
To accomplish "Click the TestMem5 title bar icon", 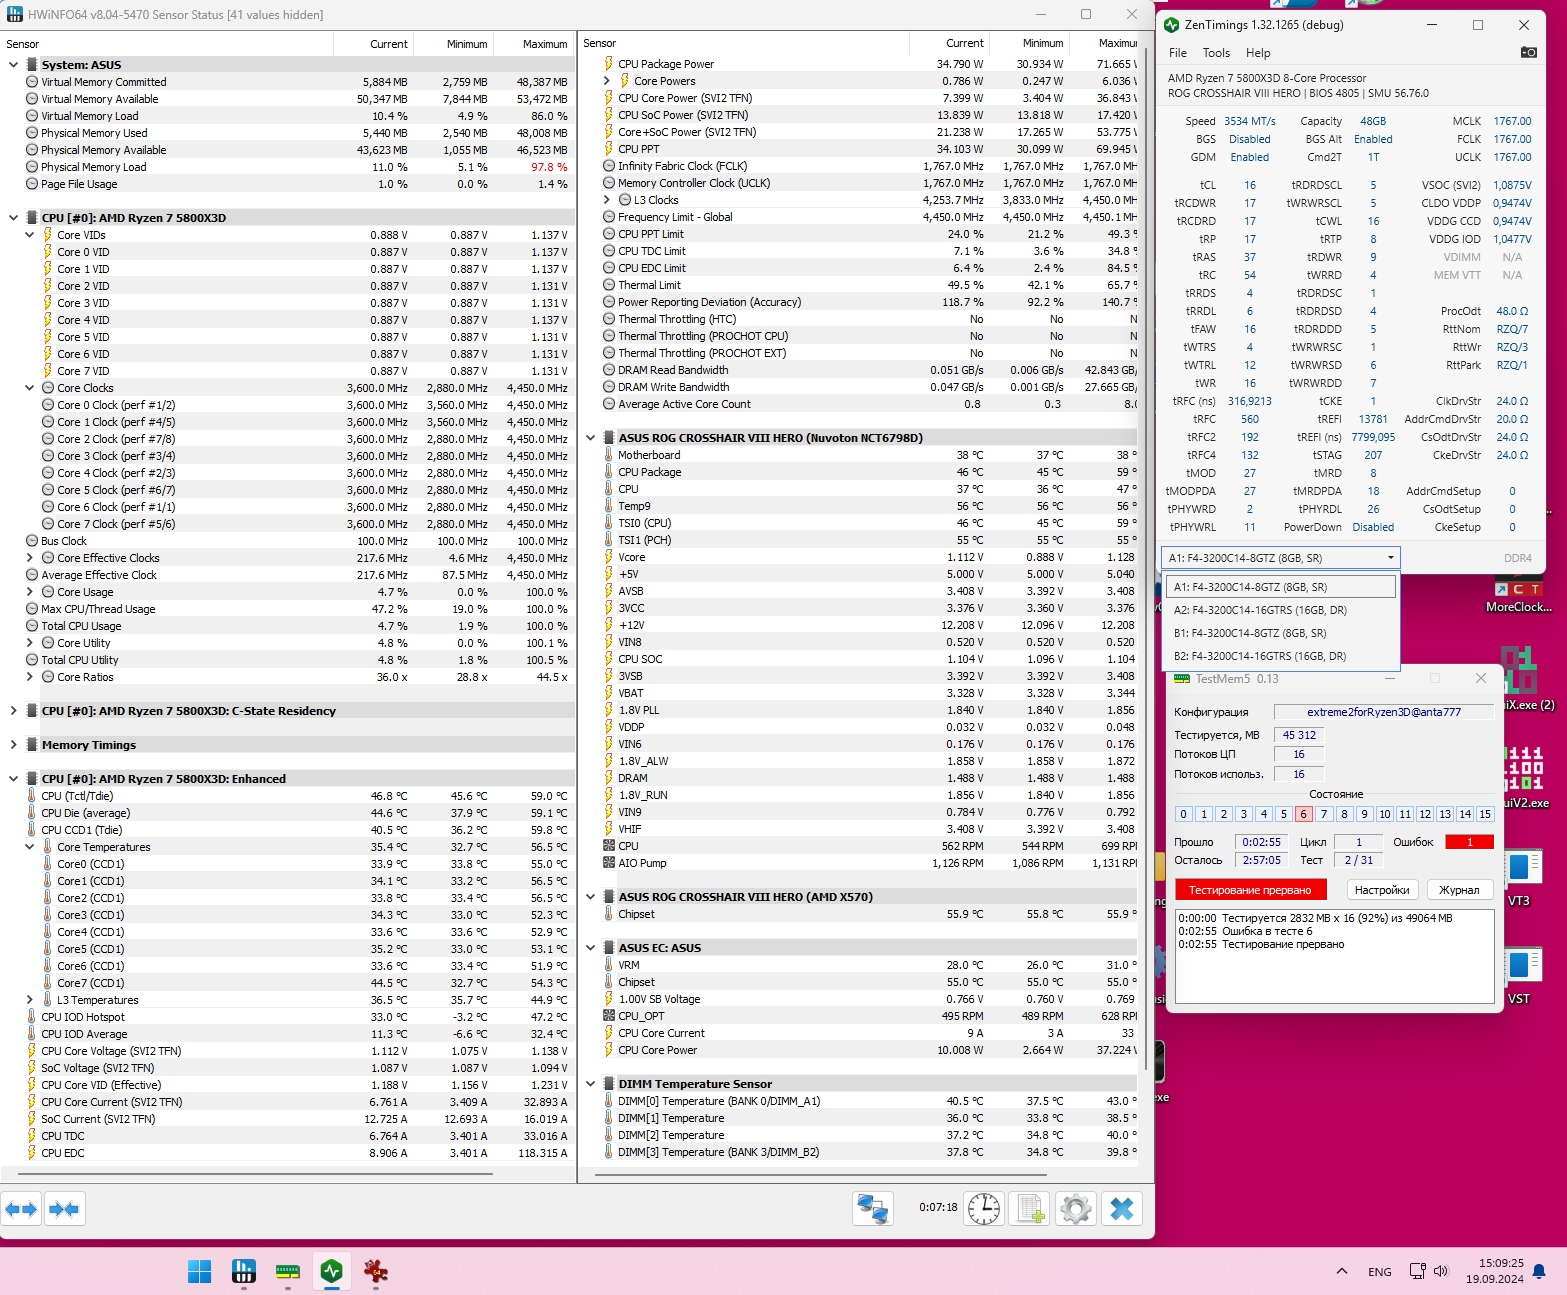I will tap(1182, 679).
